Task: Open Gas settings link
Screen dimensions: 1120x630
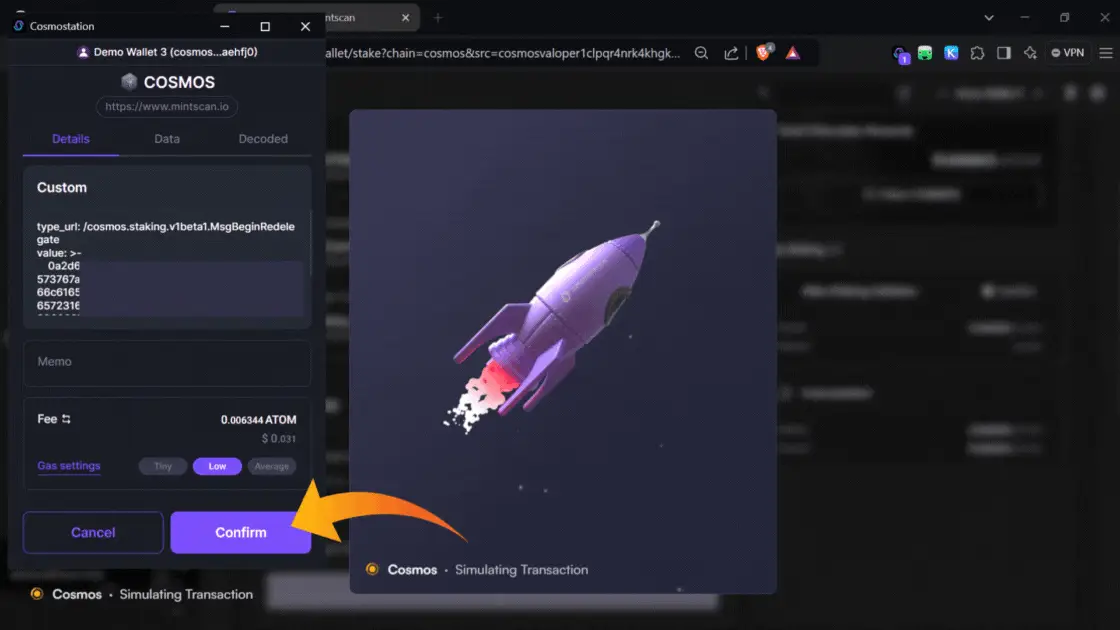Action: tap(69, 466)
